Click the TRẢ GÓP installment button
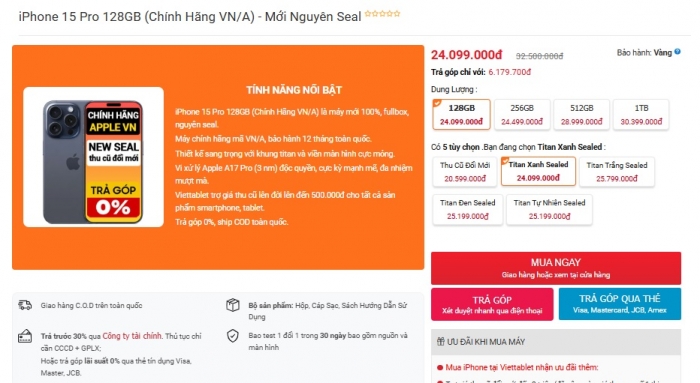700x383 pixels. [x=492, y=304]
